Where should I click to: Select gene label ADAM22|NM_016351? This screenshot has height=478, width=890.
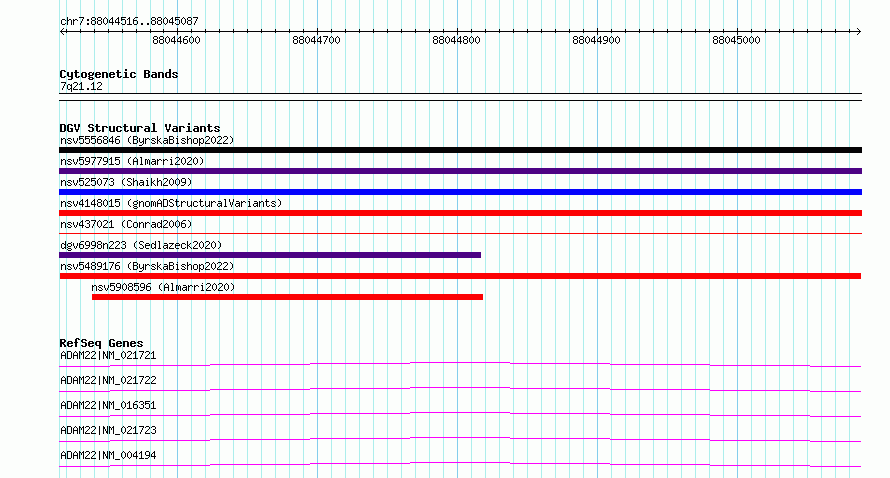coord(108,405)
